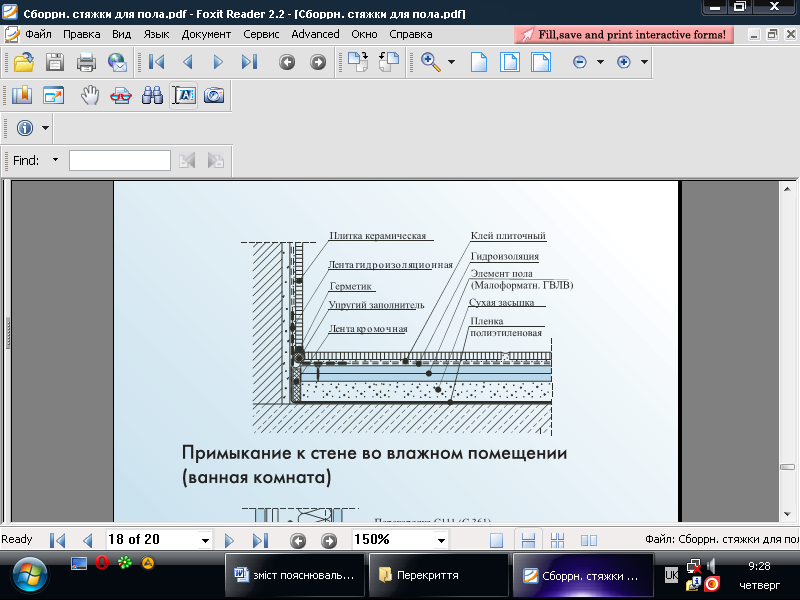Viewport: 800px width, 600px height.
Task: Click the vertical scrollbar down arrow
Action: coord(787,514)
